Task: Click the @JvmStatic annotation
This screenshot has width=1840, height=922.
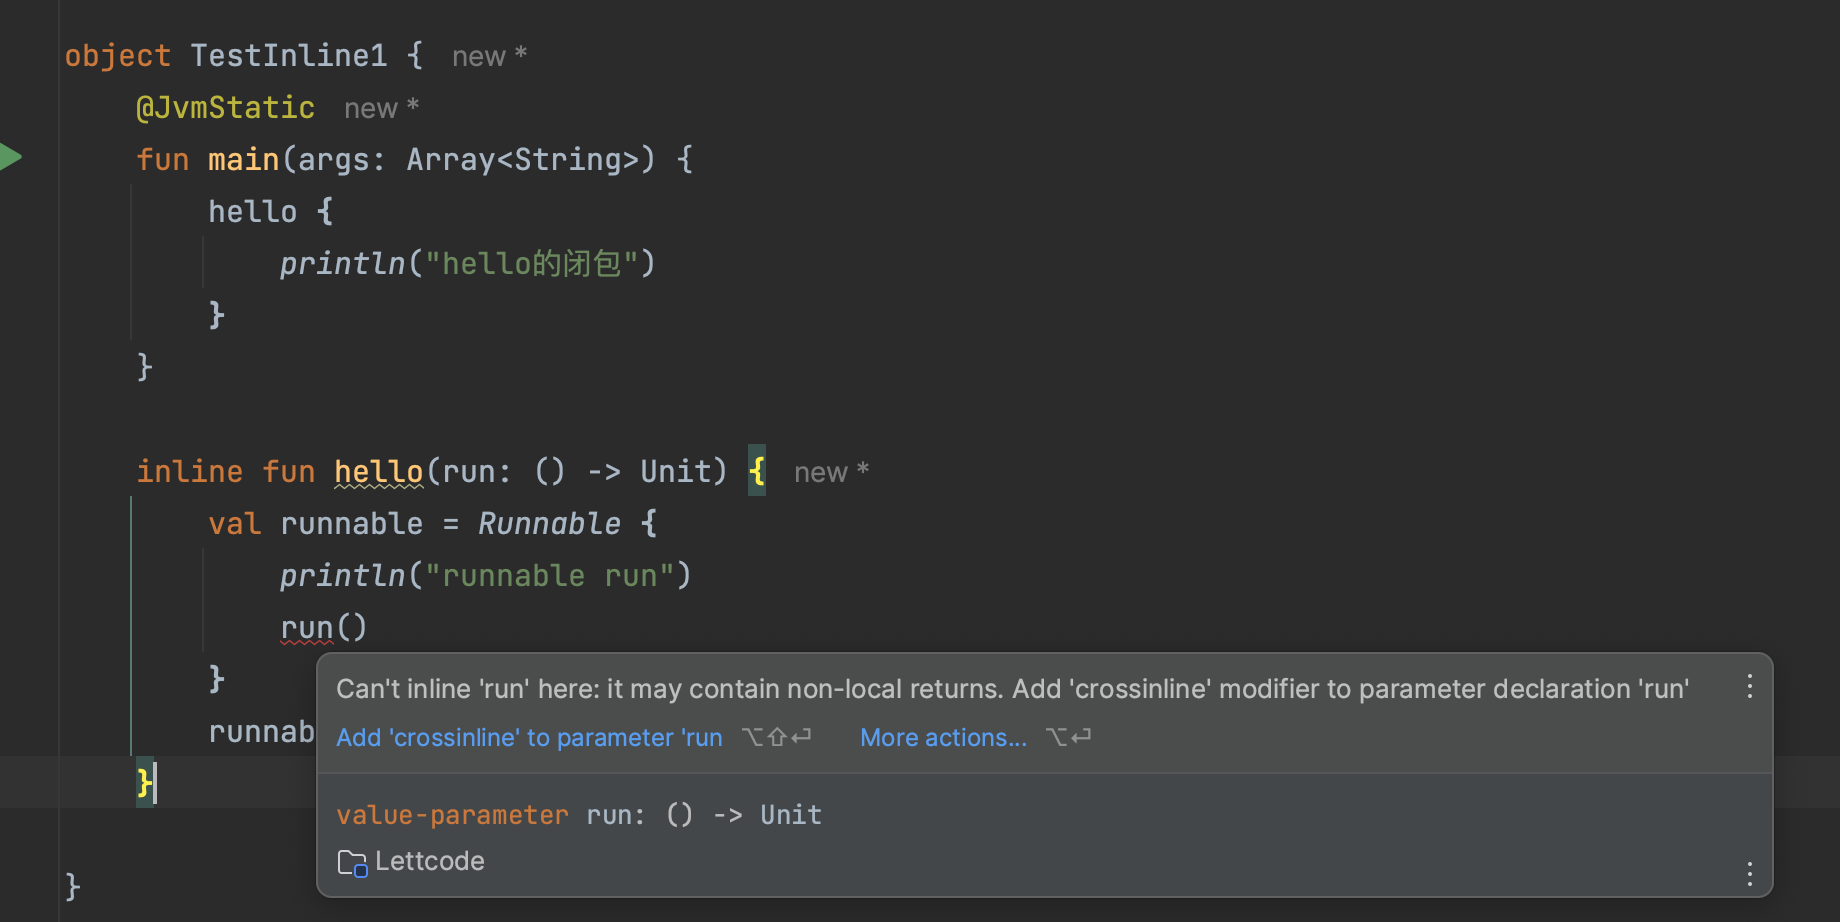Action: click(225, 107)
